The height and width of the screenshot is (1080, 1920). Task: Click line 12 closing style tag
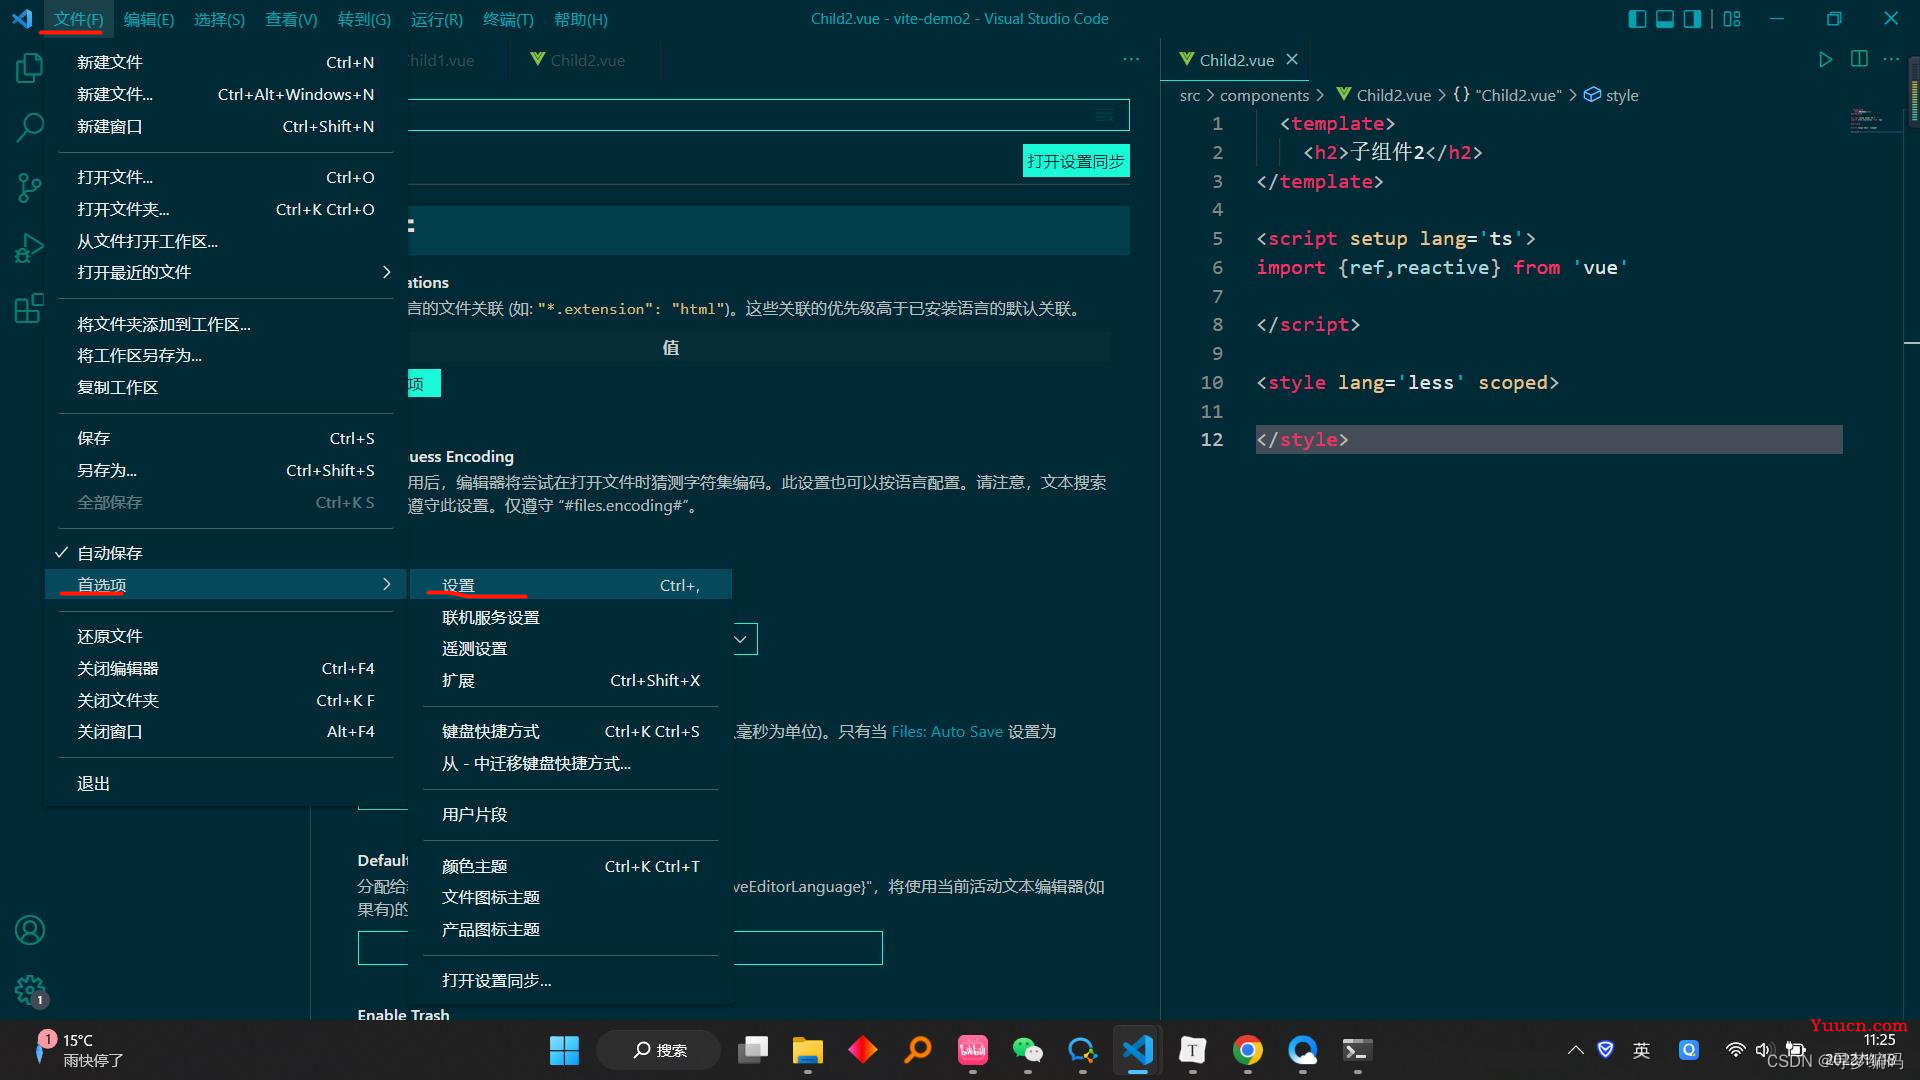1302,439
